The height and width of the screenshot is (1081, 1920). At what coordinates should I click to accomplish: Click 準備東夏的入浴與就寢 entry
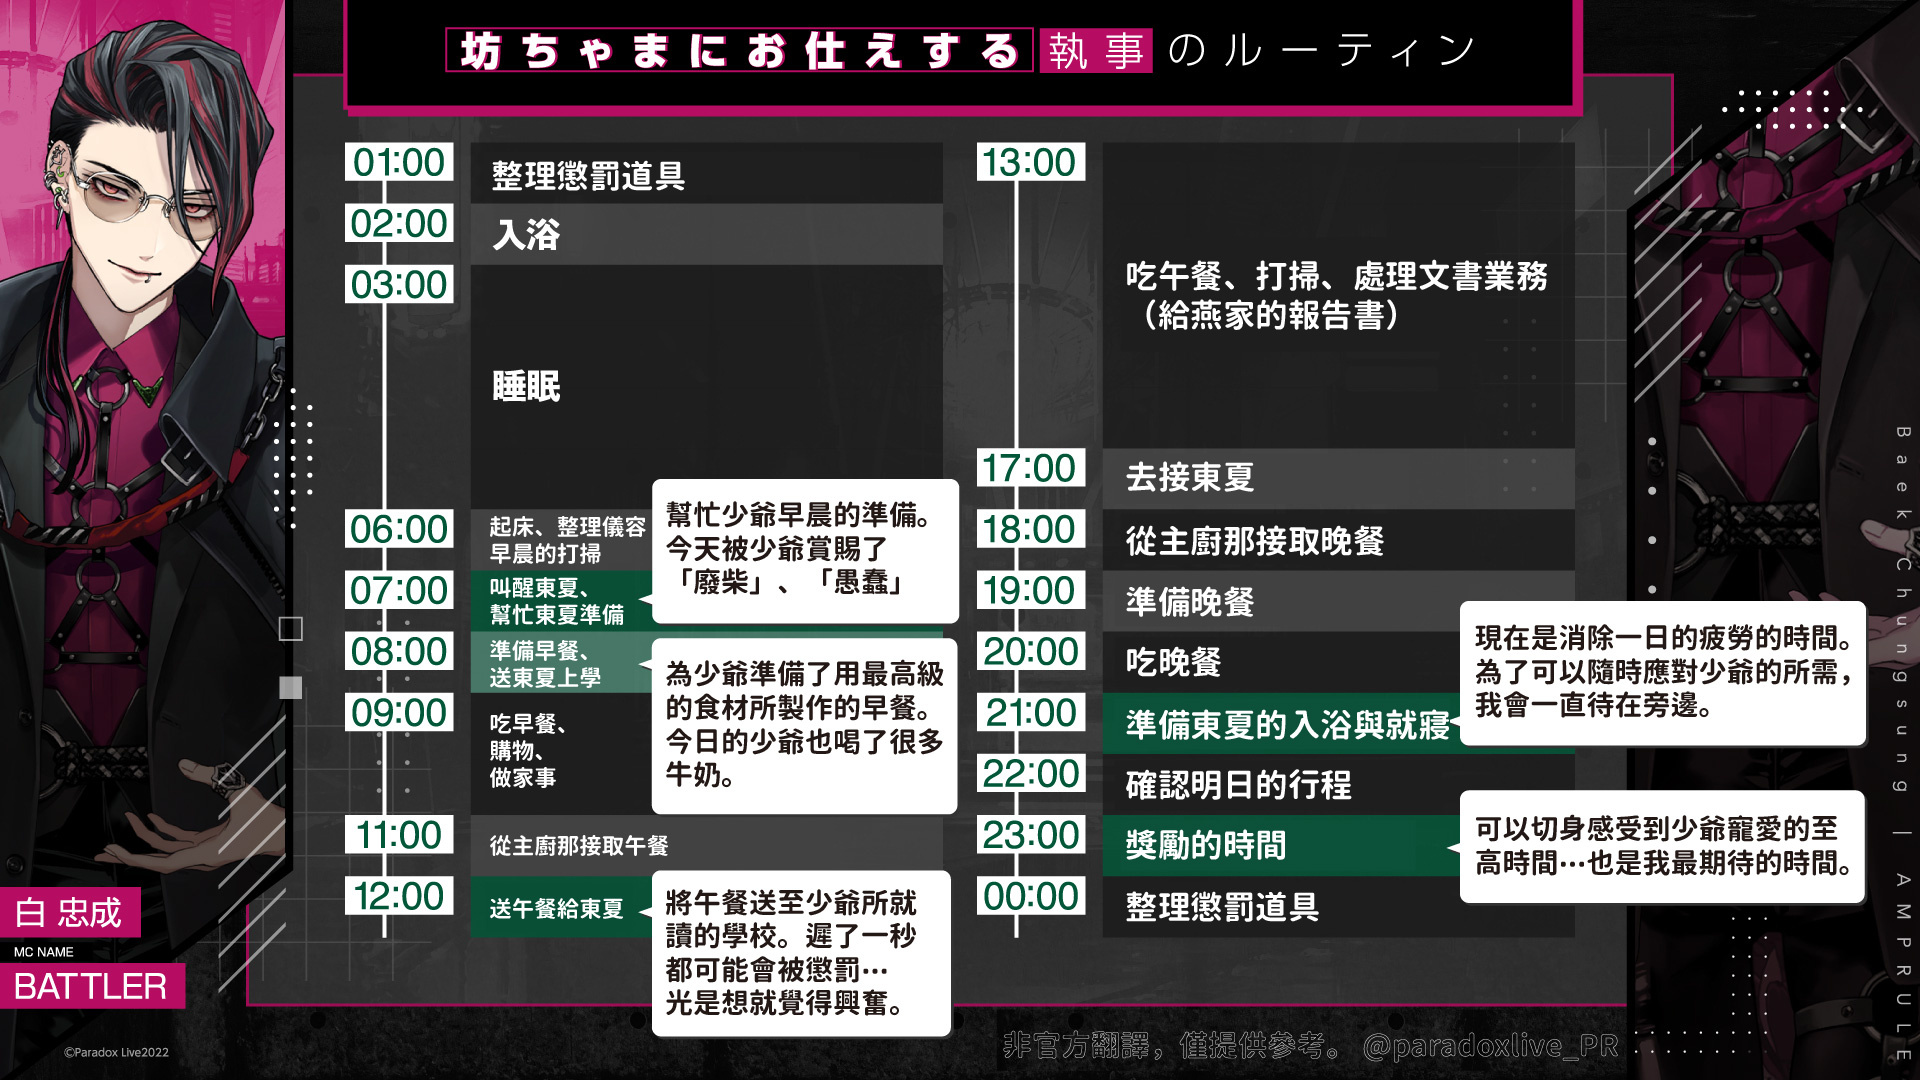pyautogui.click(x=1282, y=723)
